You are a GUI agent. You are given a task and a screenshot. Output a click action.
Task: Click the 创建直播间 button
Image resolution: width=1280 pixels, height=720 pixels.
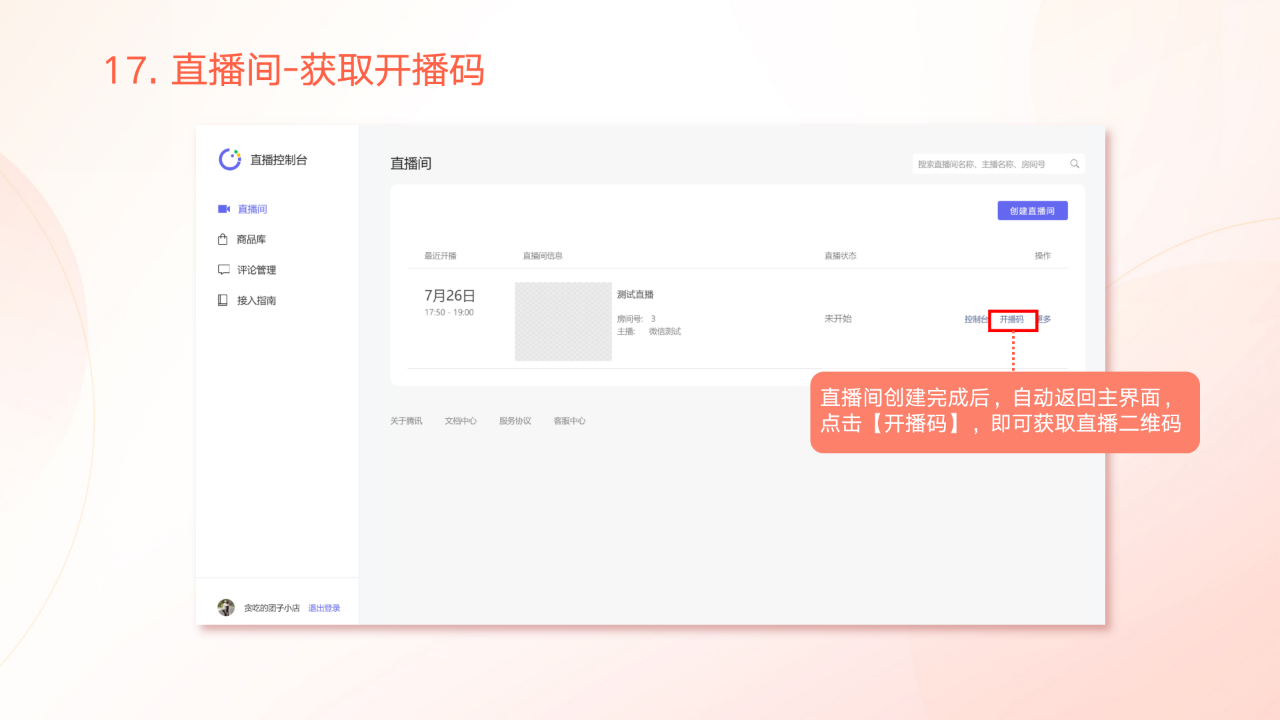(1032, 211)
